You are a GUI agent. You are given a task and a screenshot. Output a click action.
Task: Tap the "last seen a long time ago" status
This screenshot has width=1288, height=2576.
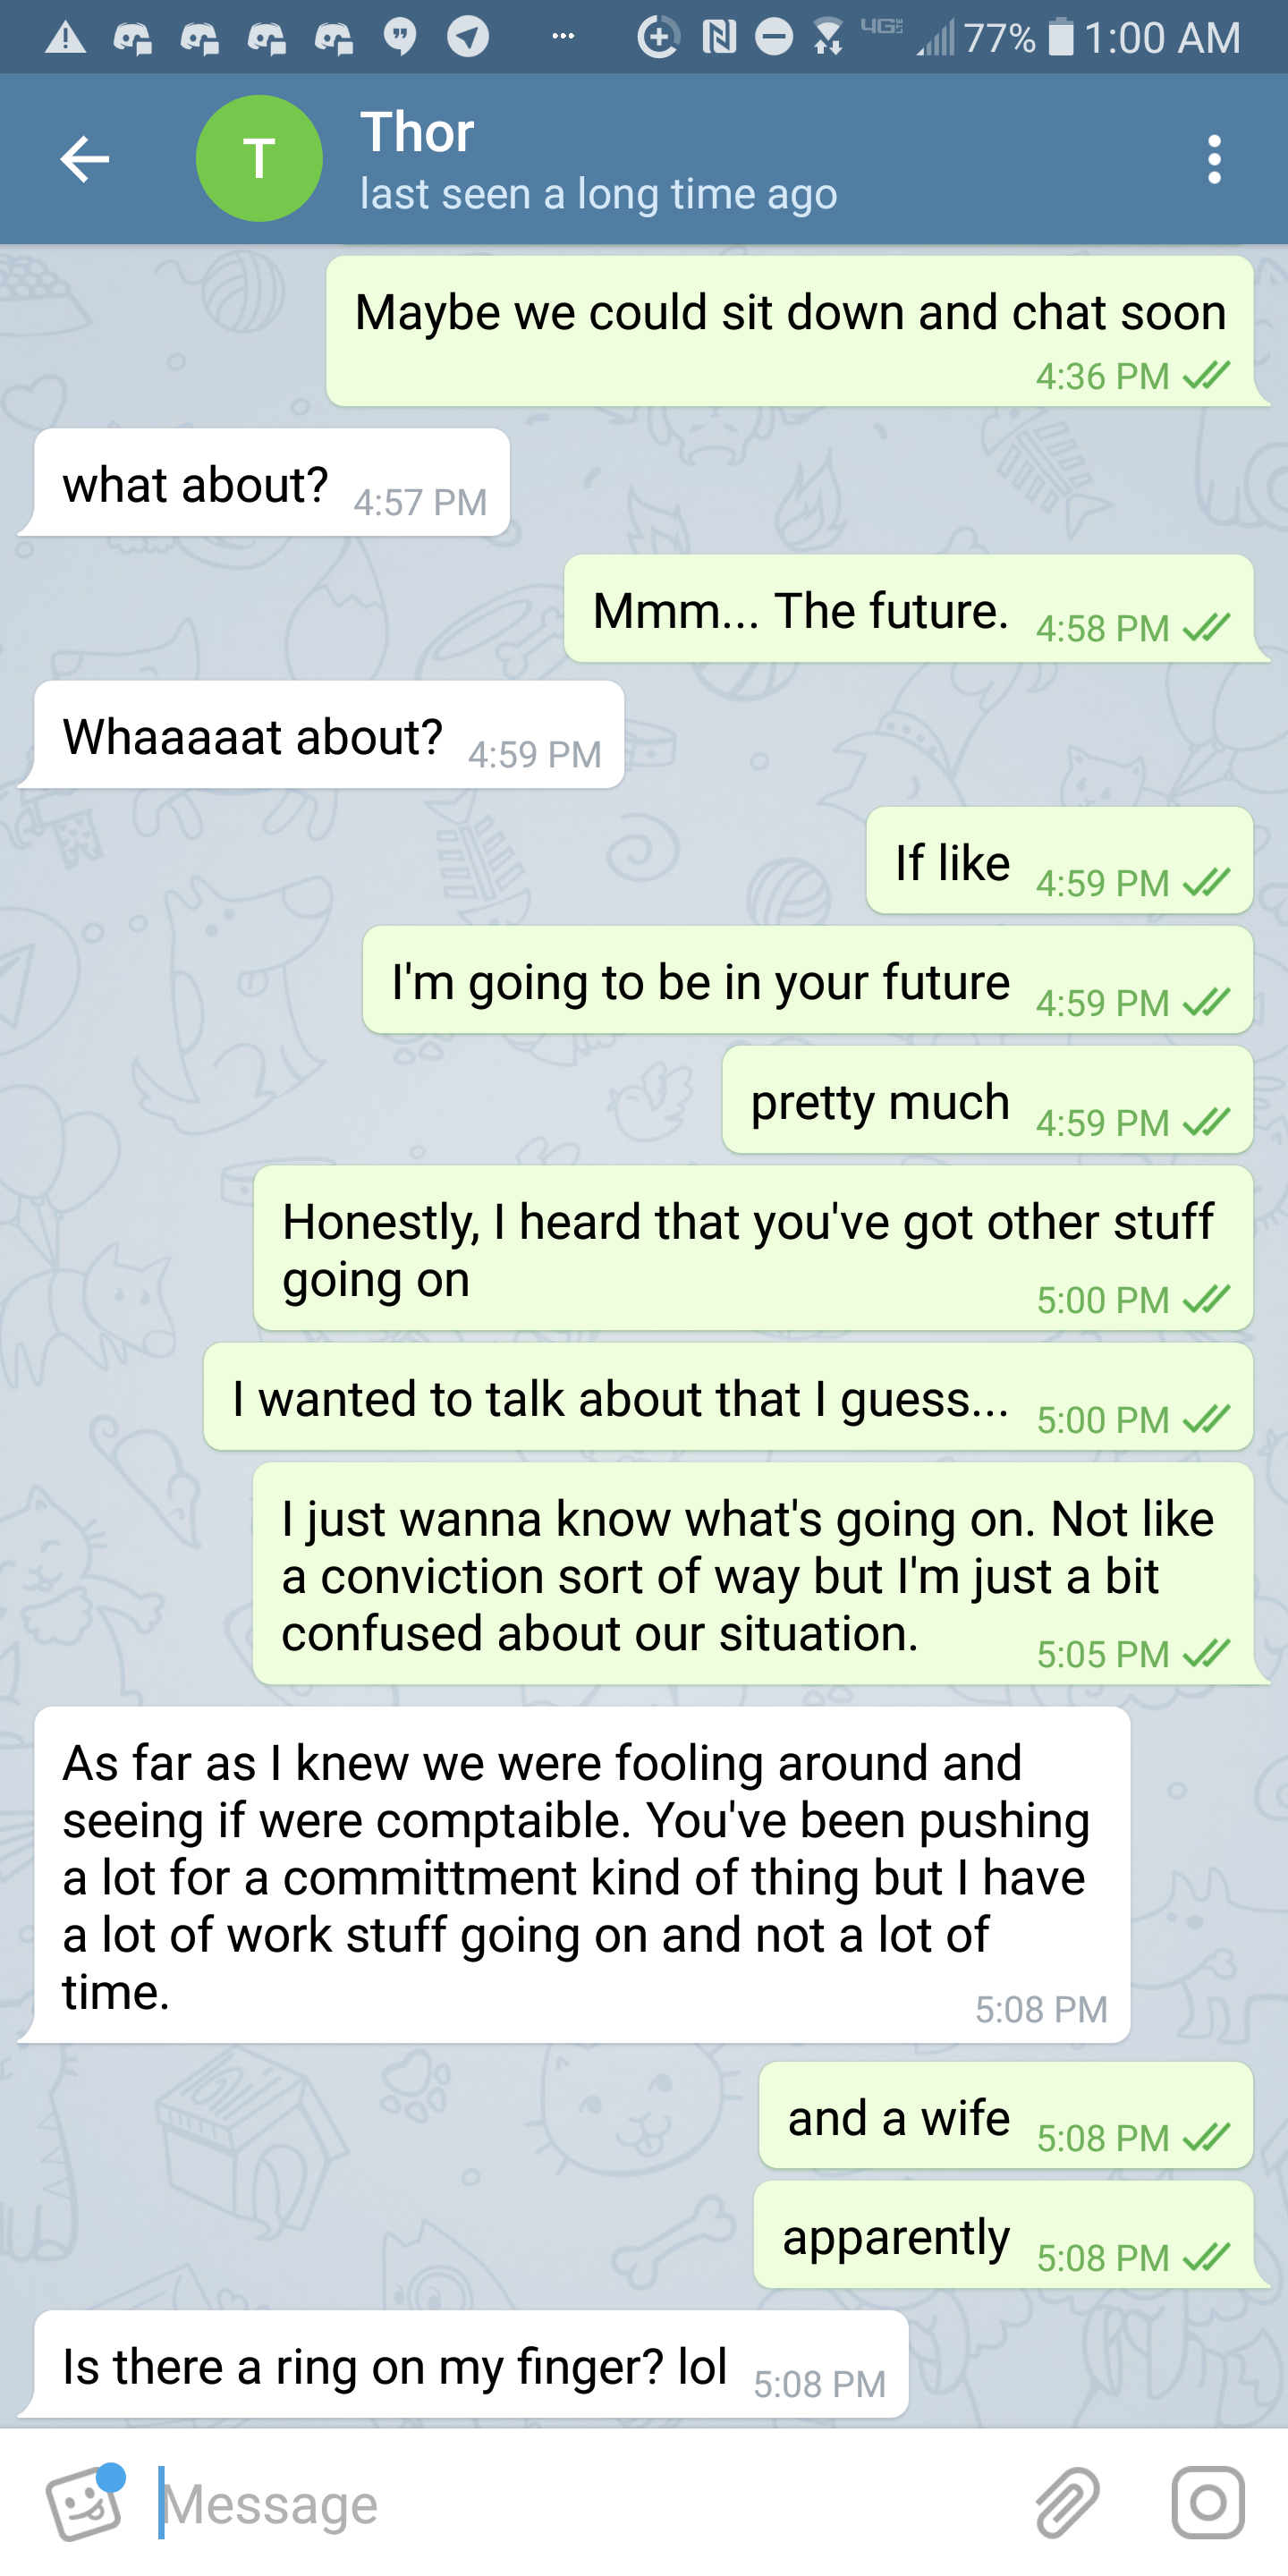[x=598, y=194]
